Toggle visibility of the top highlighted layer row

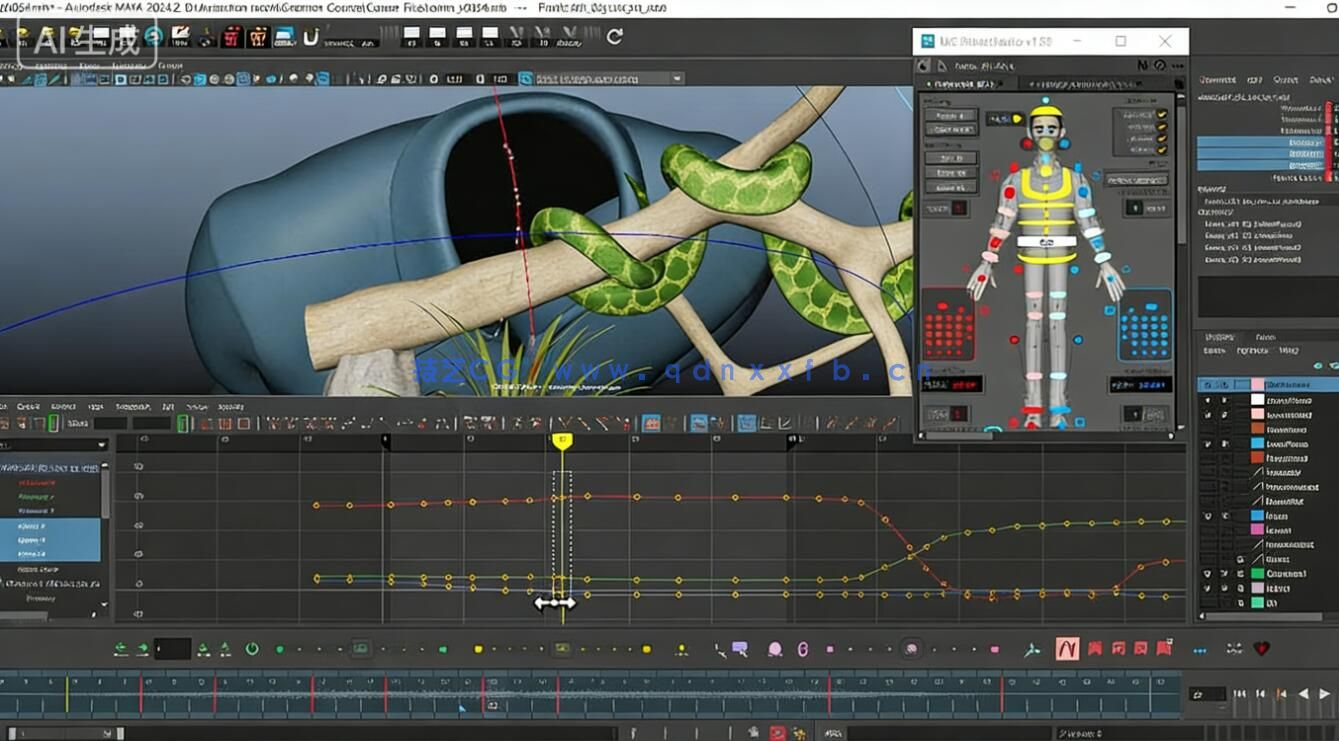pos(1208,385)
